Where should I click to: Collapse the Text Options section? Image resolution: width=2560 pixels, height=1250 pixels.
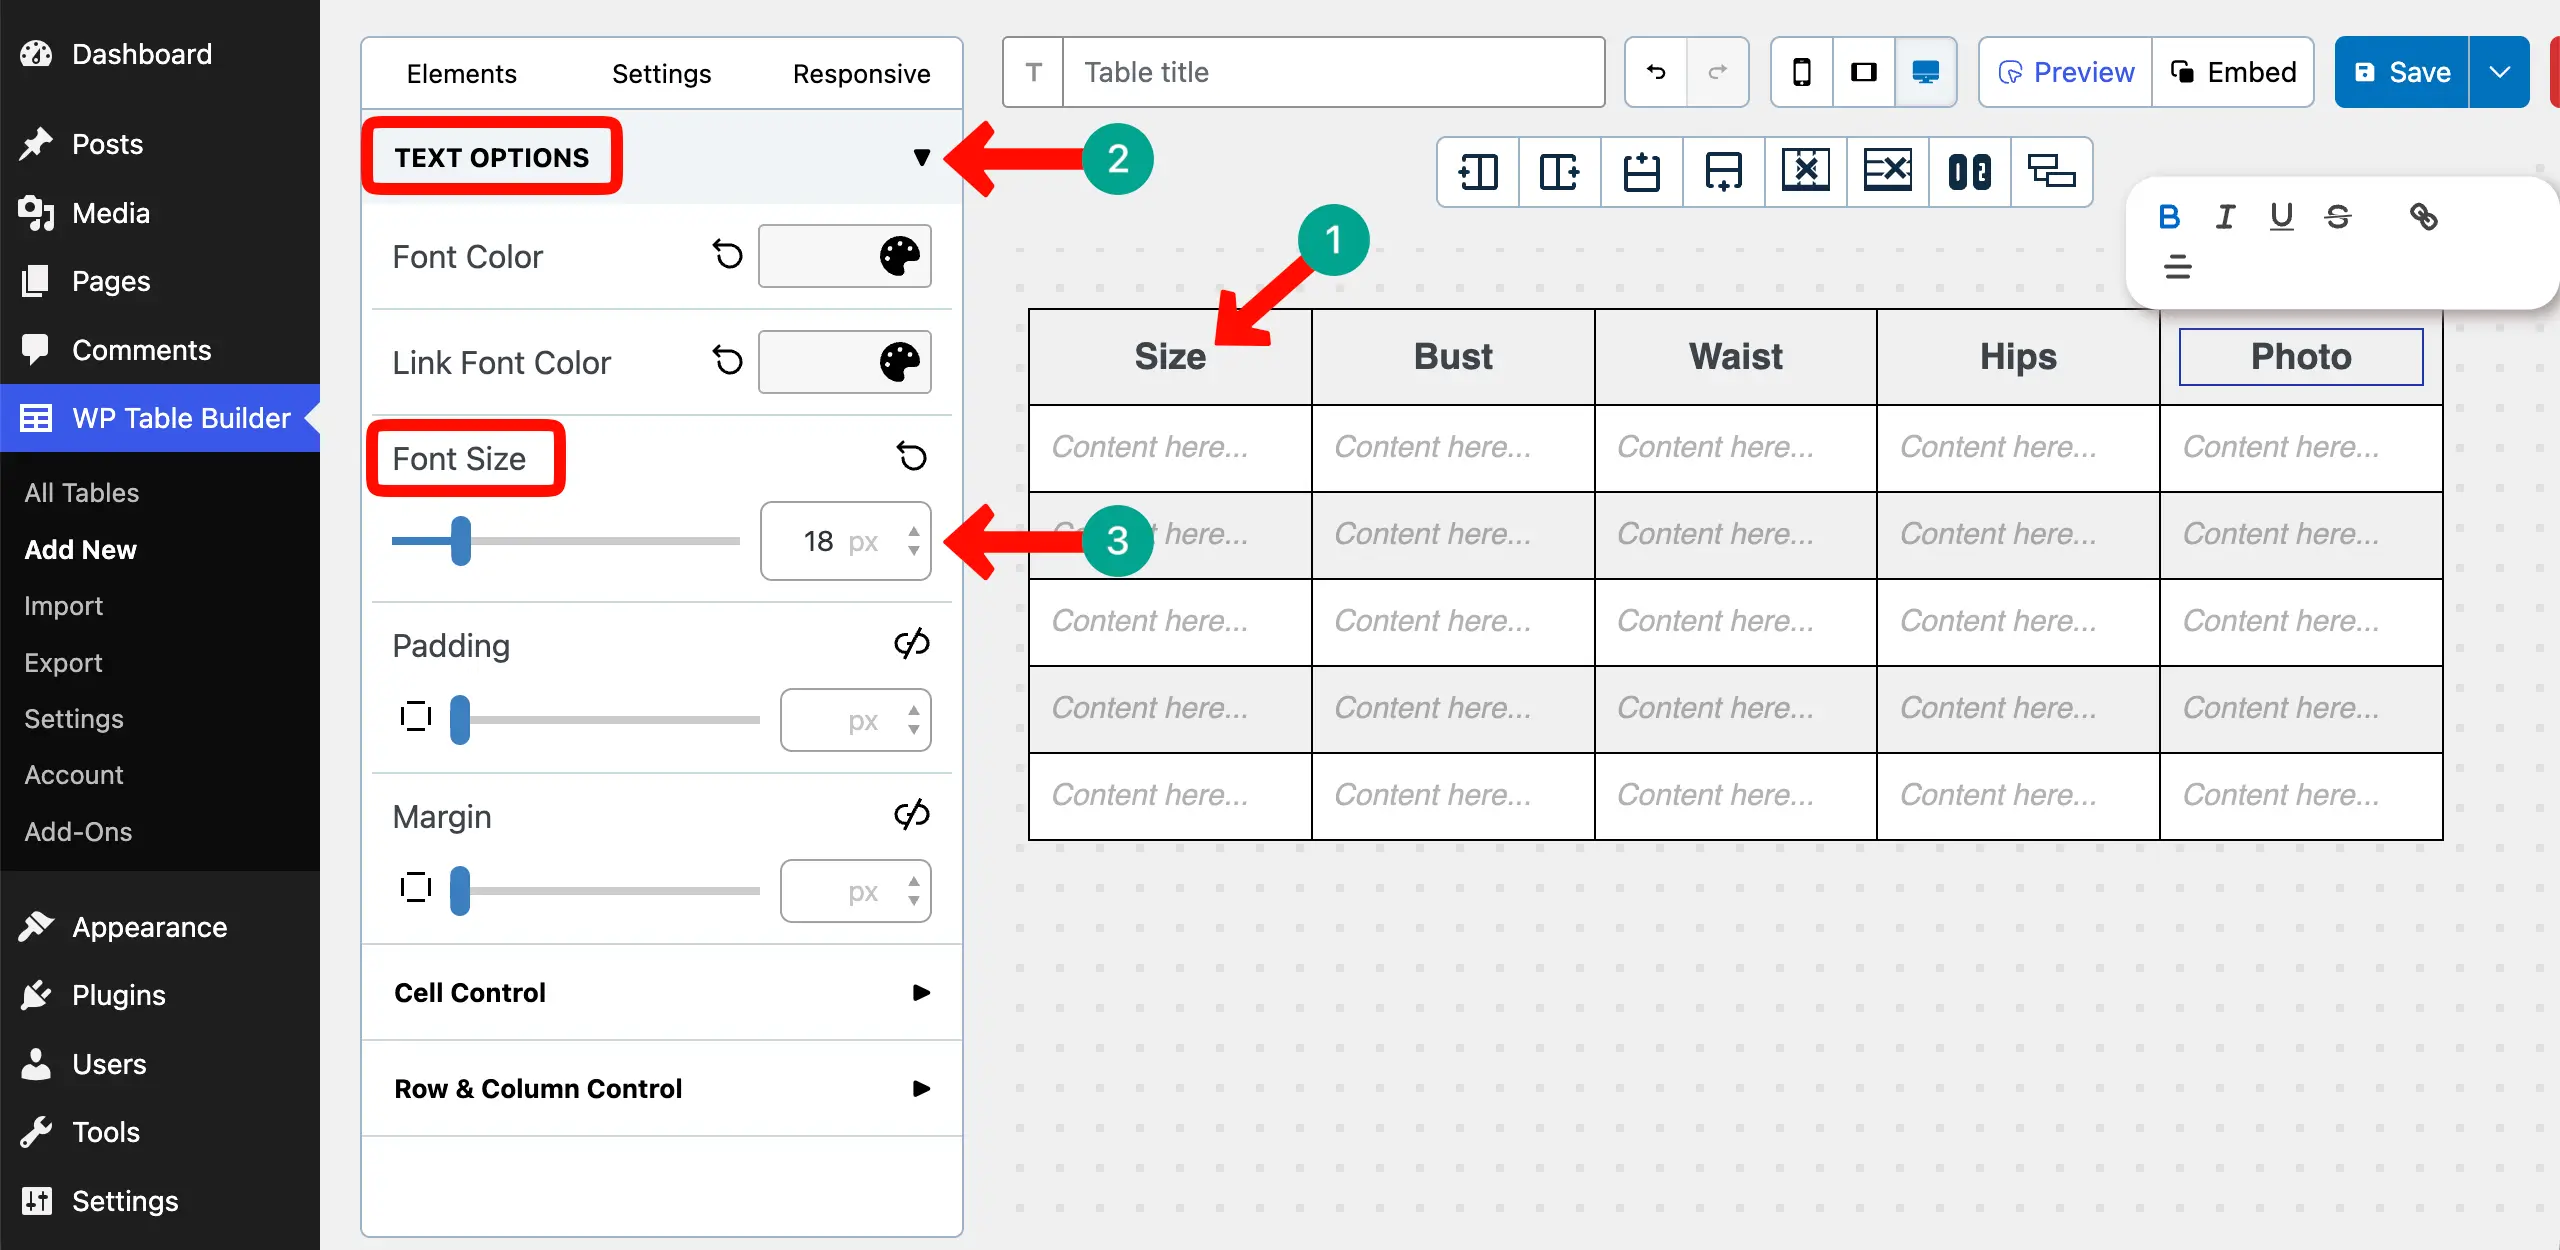(921, 156)
